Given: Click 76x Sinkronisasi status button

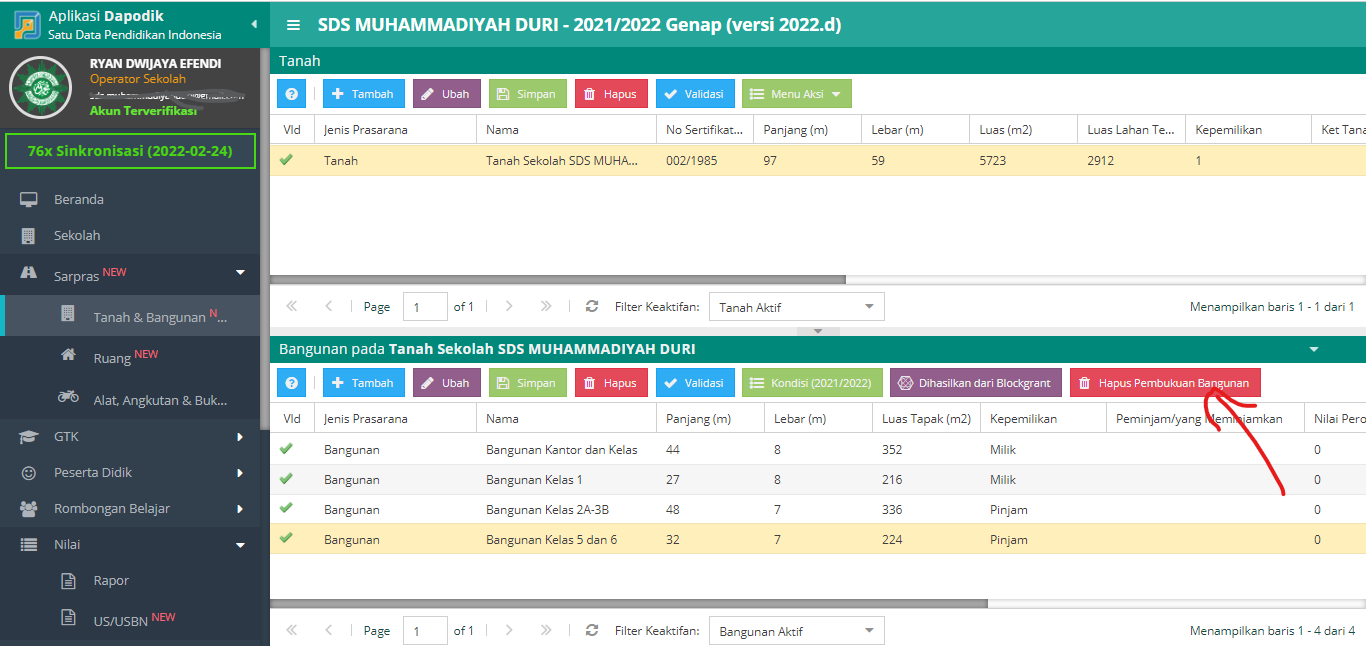Looking at the screenshot, I should coord(130,151).
